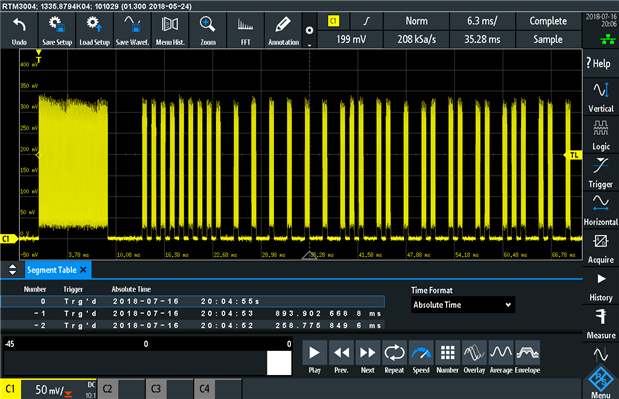Select the Segment Table tab
Viewport: 619px width, 399px height.
click(52, 270)
